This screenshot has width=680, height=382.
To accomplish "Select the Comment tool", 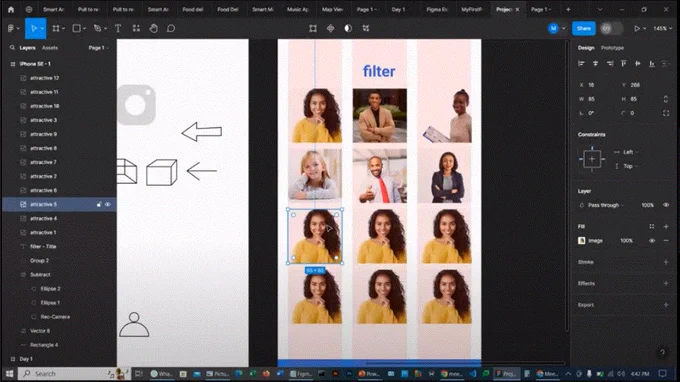I will [x=171, y=28].
